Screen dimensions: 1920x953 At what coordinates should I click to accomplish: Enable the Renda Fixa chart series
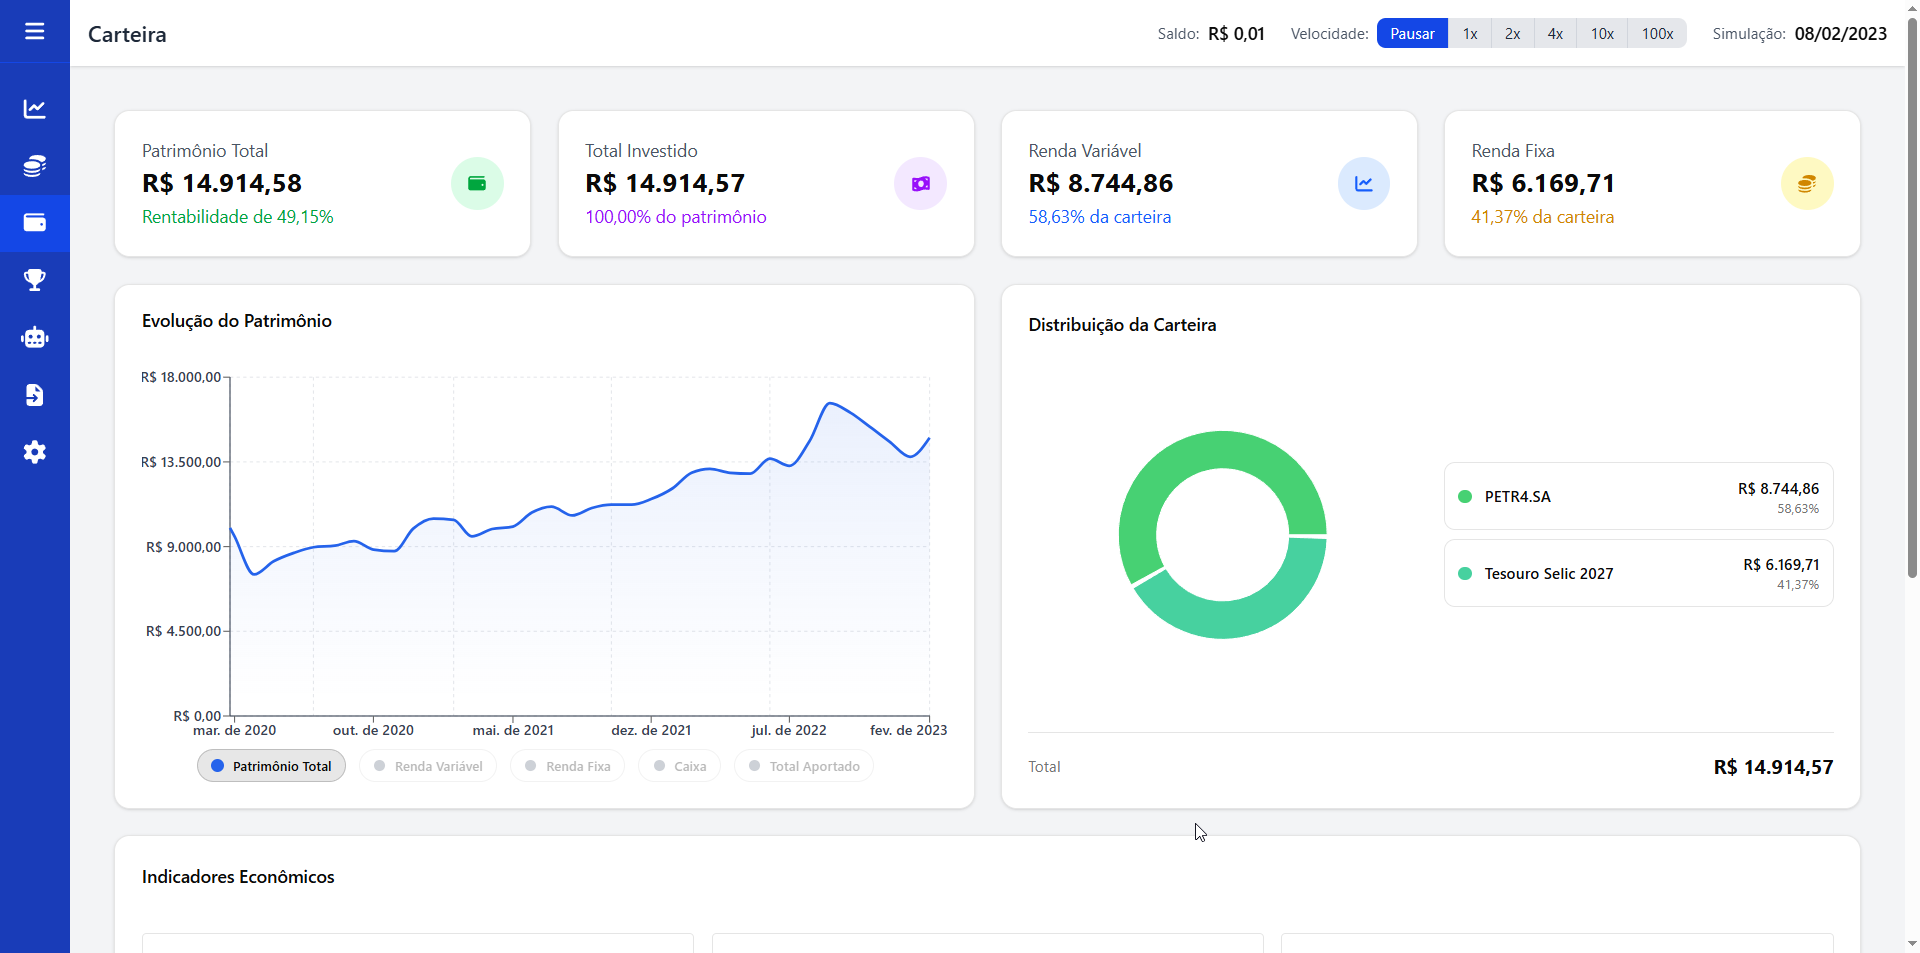tap(567, 766)
